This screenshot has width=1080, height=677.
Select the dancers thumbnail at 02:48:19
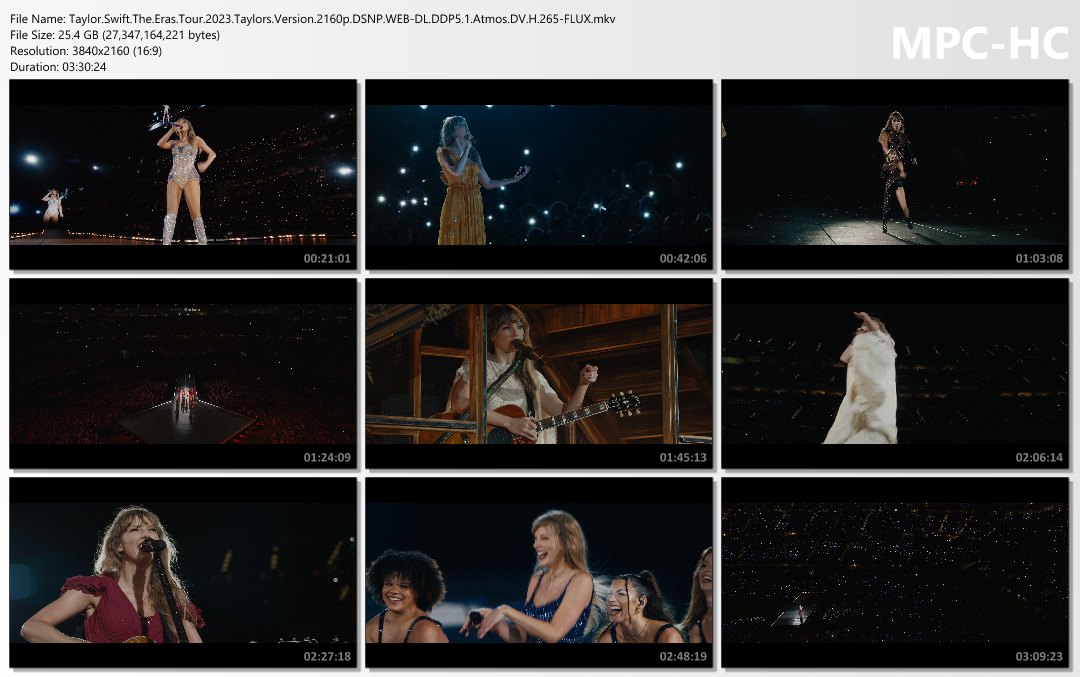(x=539, y=572)
